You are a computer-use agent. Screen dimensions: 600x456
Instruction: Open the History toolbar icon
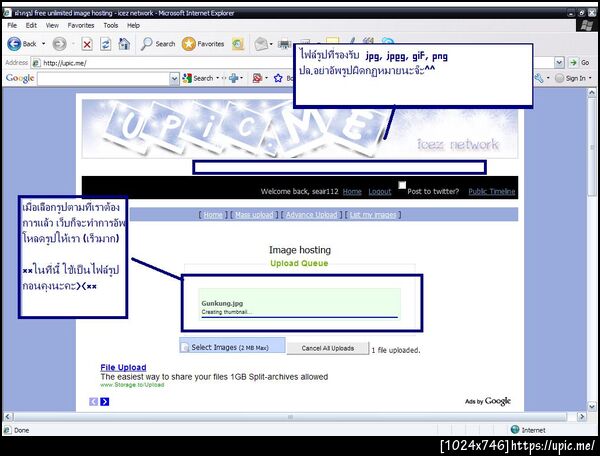[238, 44]
